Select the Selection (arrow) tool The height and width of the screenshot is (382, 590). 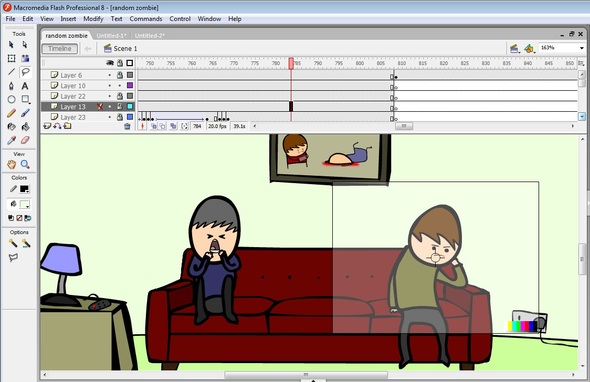click(x=11, y=45)
